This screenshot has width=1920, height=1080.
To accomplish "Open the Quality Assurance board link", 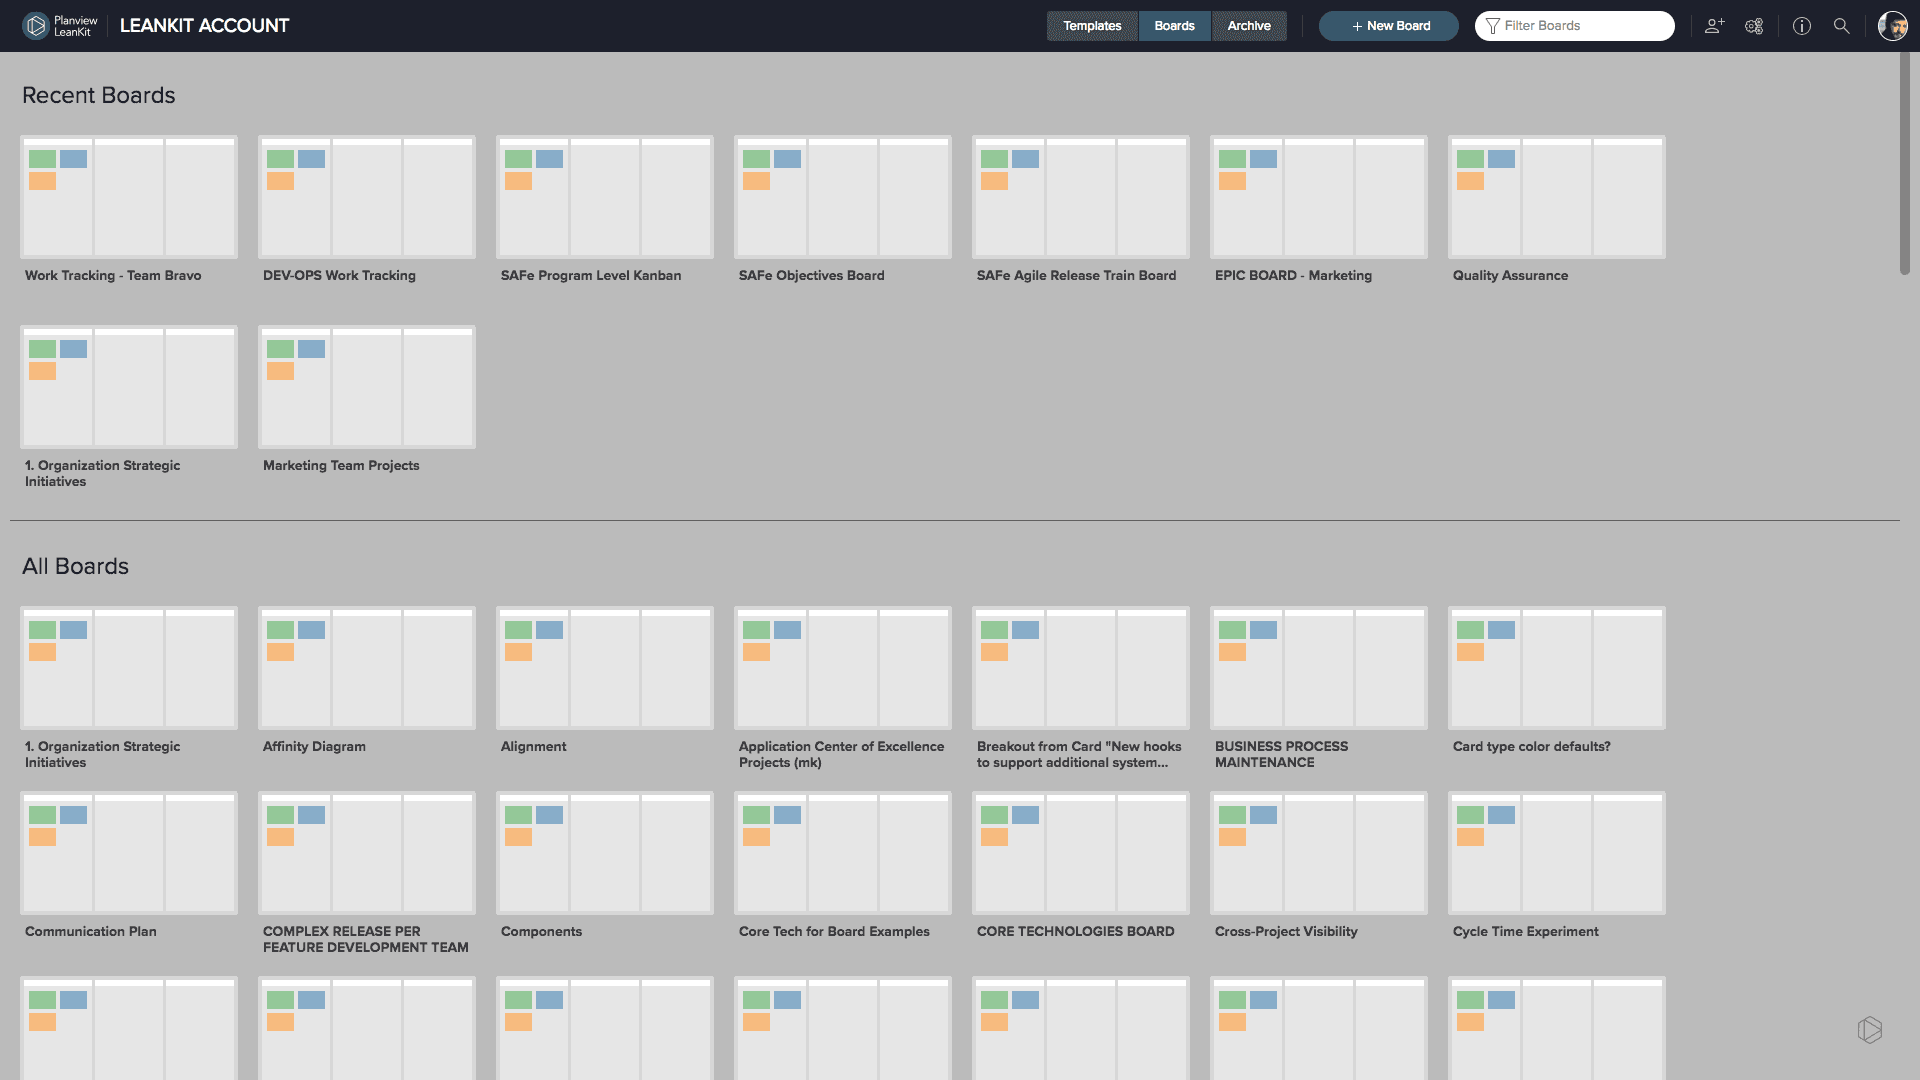I will click(x=1509, y=275).
